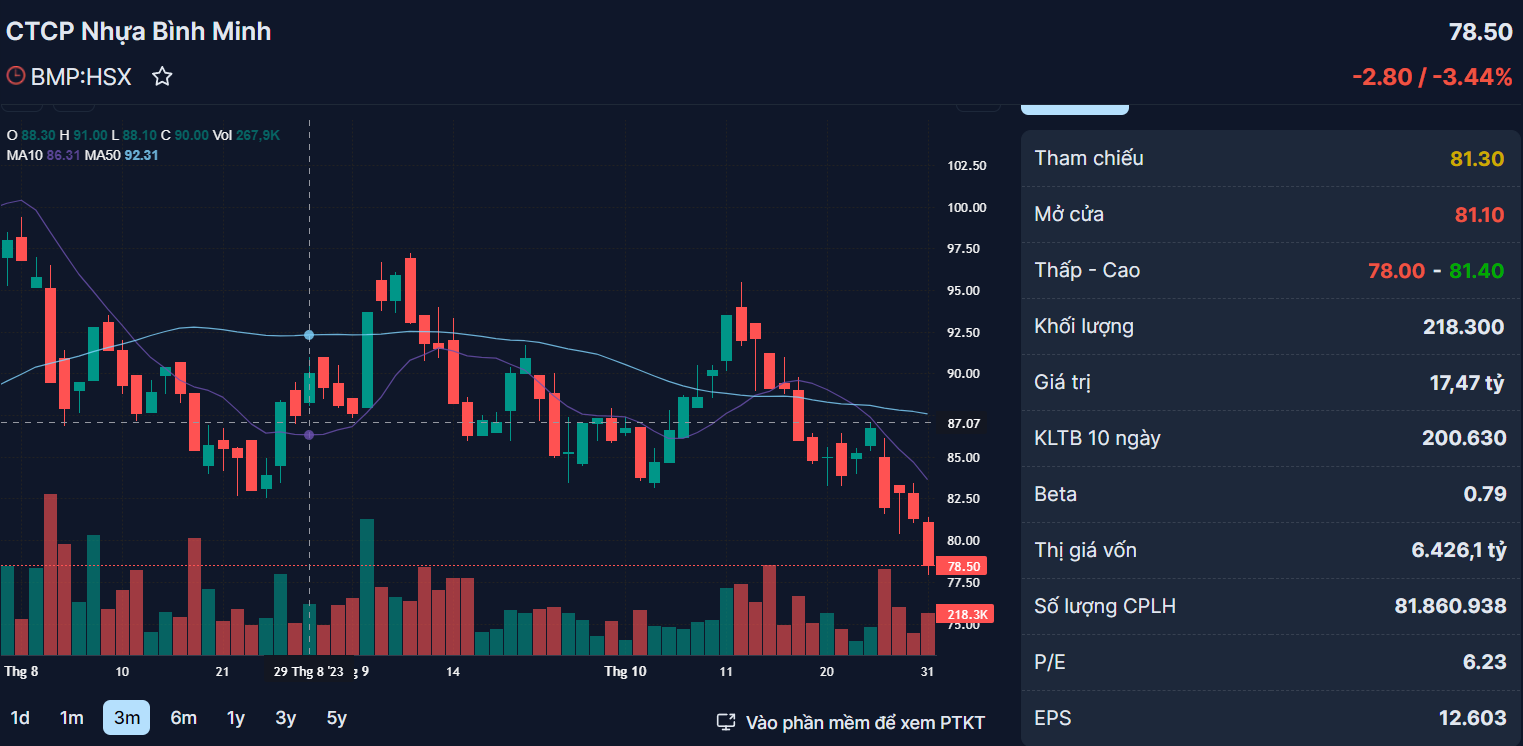The height and width of the screenshot is (746, 1523).
Task: Click the Vol 267,9K reading in legend
Action: [247, 135]
